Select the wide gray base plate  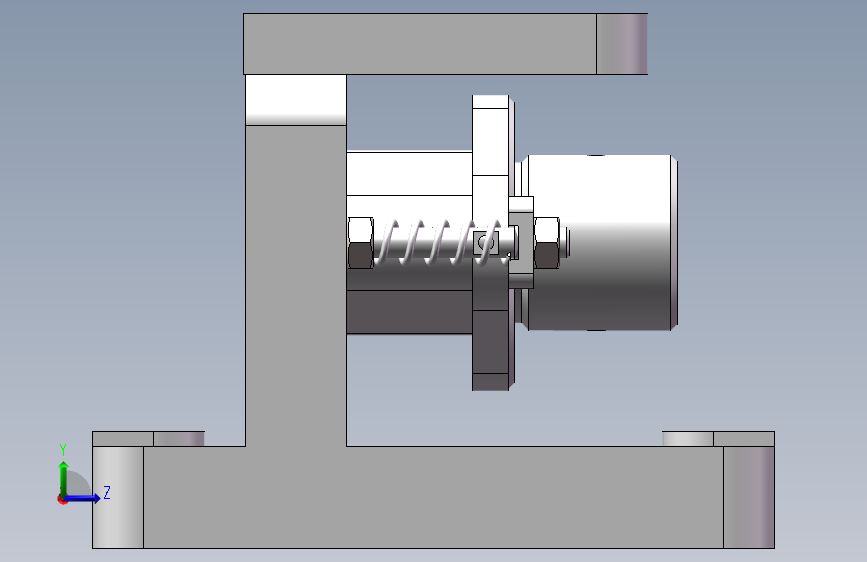coord(433,497)
